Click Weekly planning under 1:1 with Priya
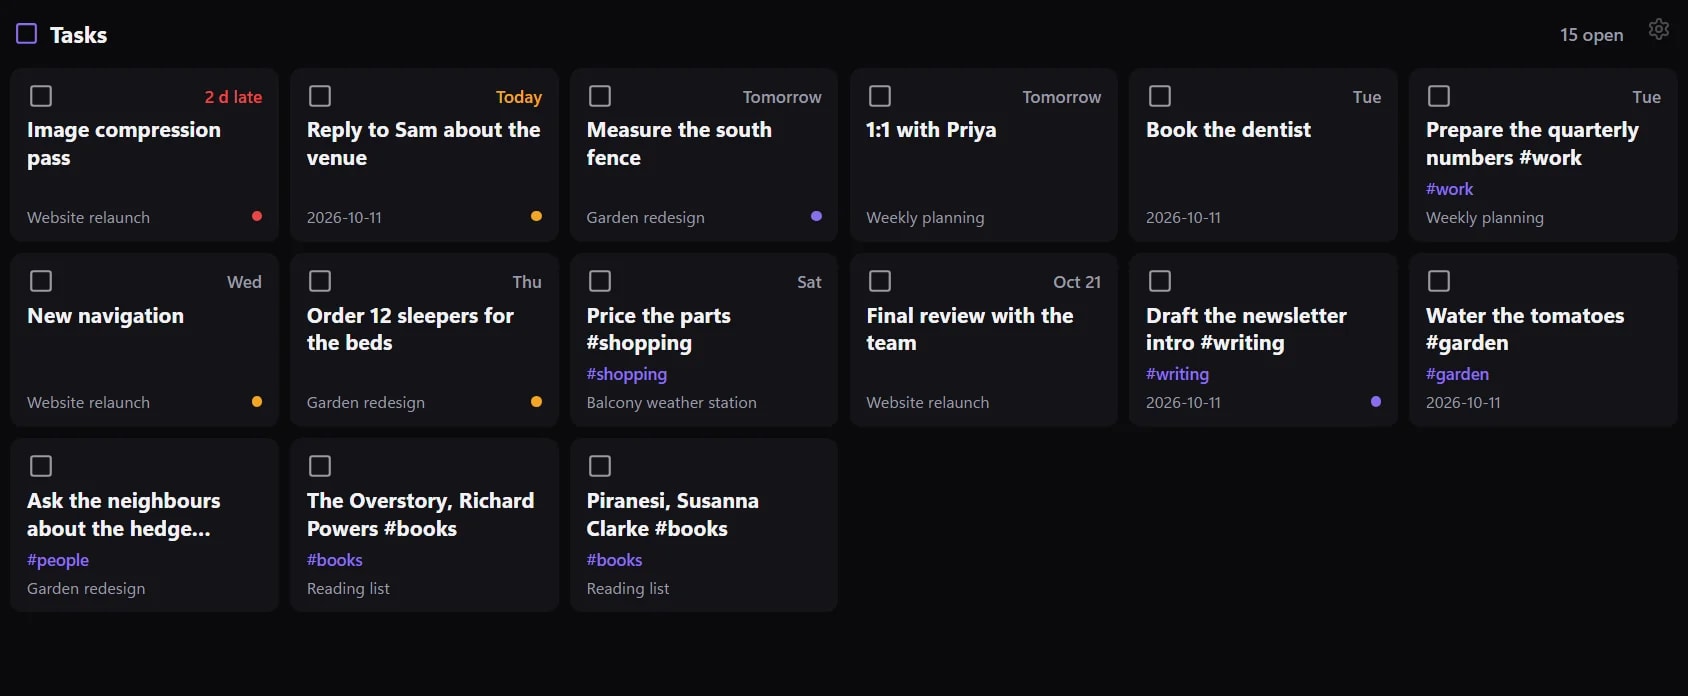Viewport: 1688px width, 696px height. [925, 217]
